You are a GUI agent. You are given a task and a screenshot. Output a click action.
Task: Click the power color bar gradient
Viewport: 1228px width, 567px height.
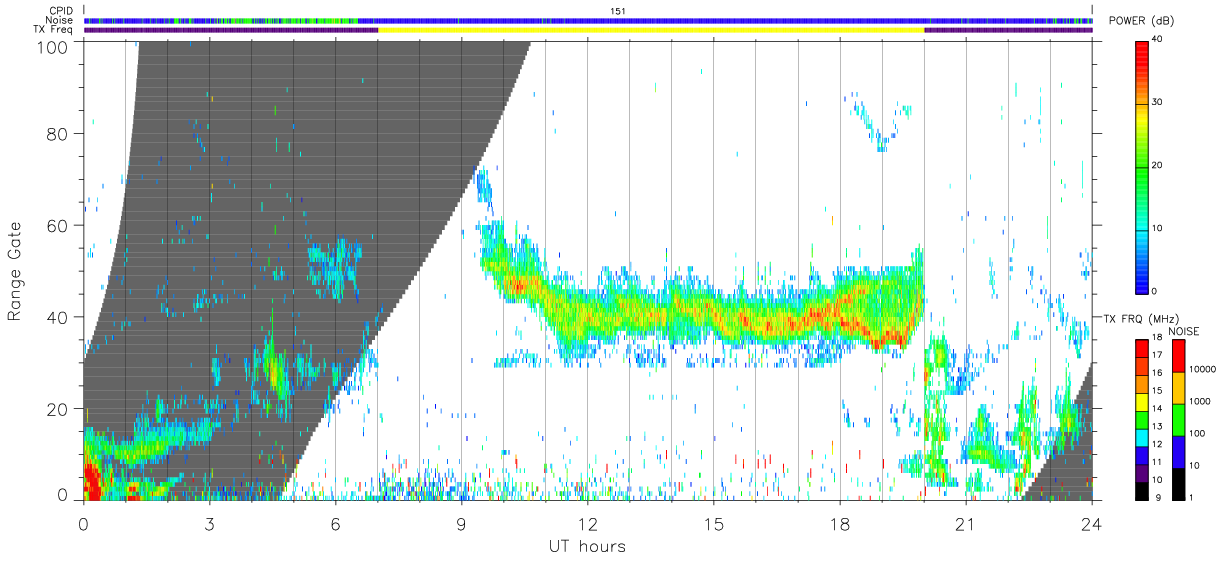point(1142,166)
